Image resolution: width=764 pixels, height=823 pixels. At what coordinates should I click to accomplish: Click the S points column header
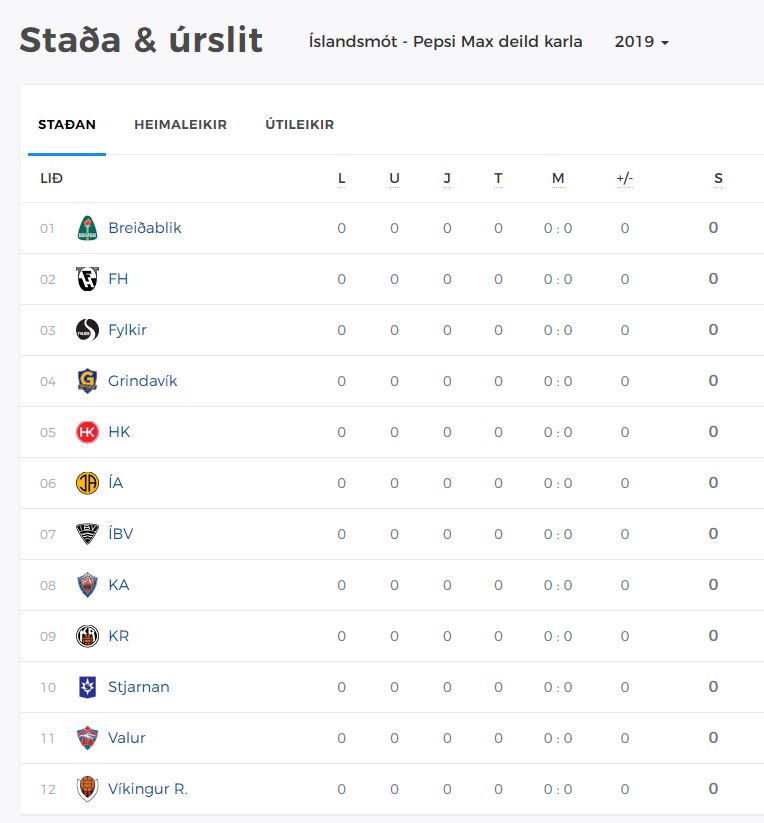718,178
